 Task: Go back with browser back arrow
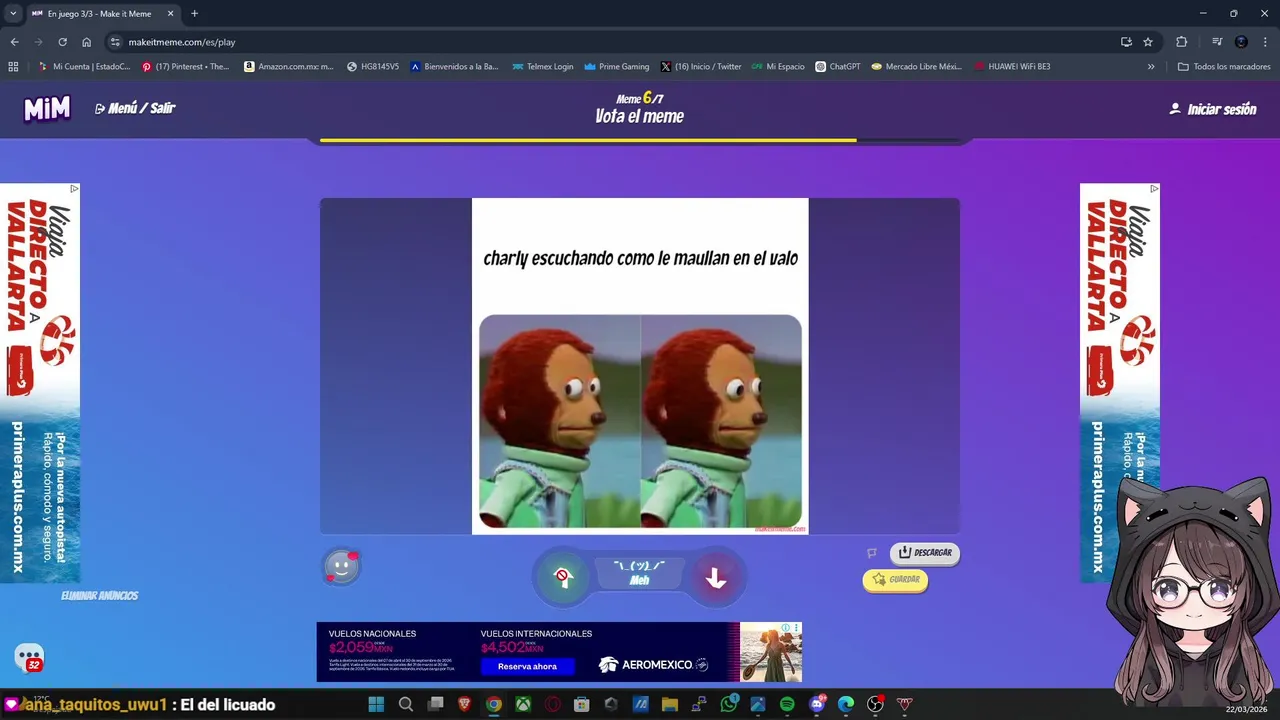tap(14, 42)
